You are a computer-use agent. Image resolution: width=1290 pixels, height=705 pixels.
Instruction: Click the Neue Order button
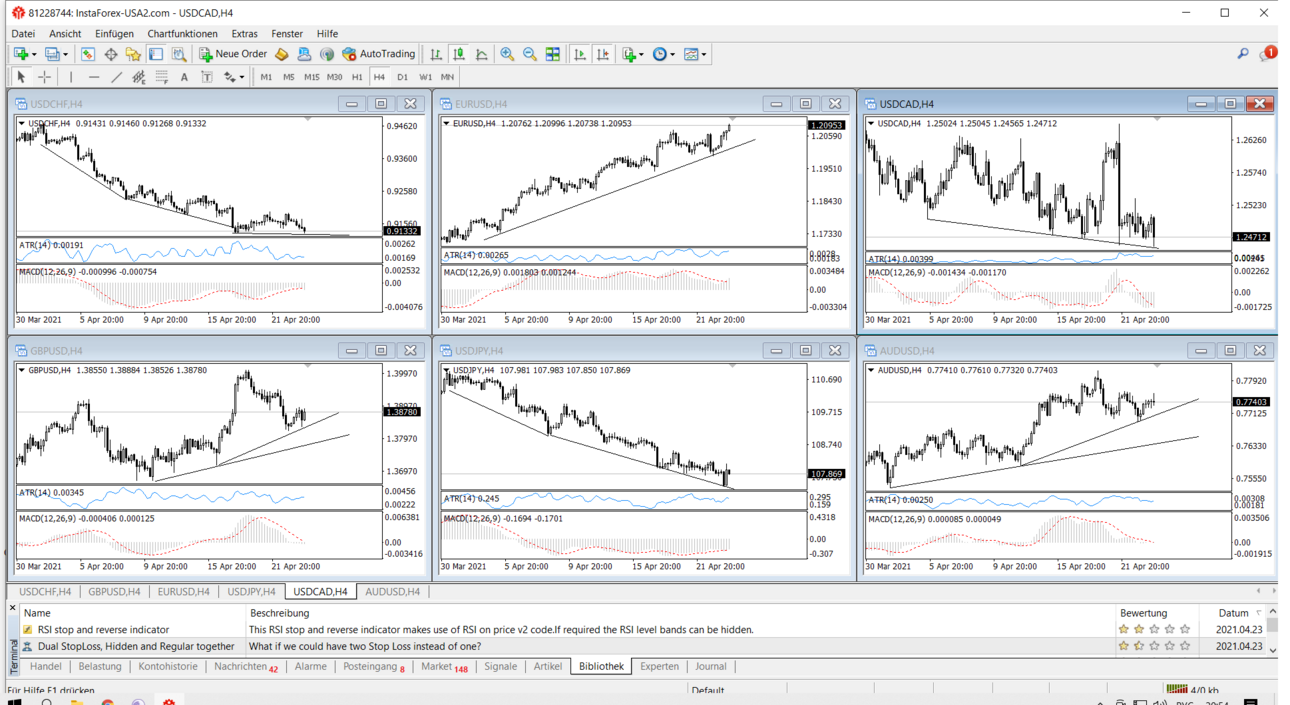(x=233, y=54)
